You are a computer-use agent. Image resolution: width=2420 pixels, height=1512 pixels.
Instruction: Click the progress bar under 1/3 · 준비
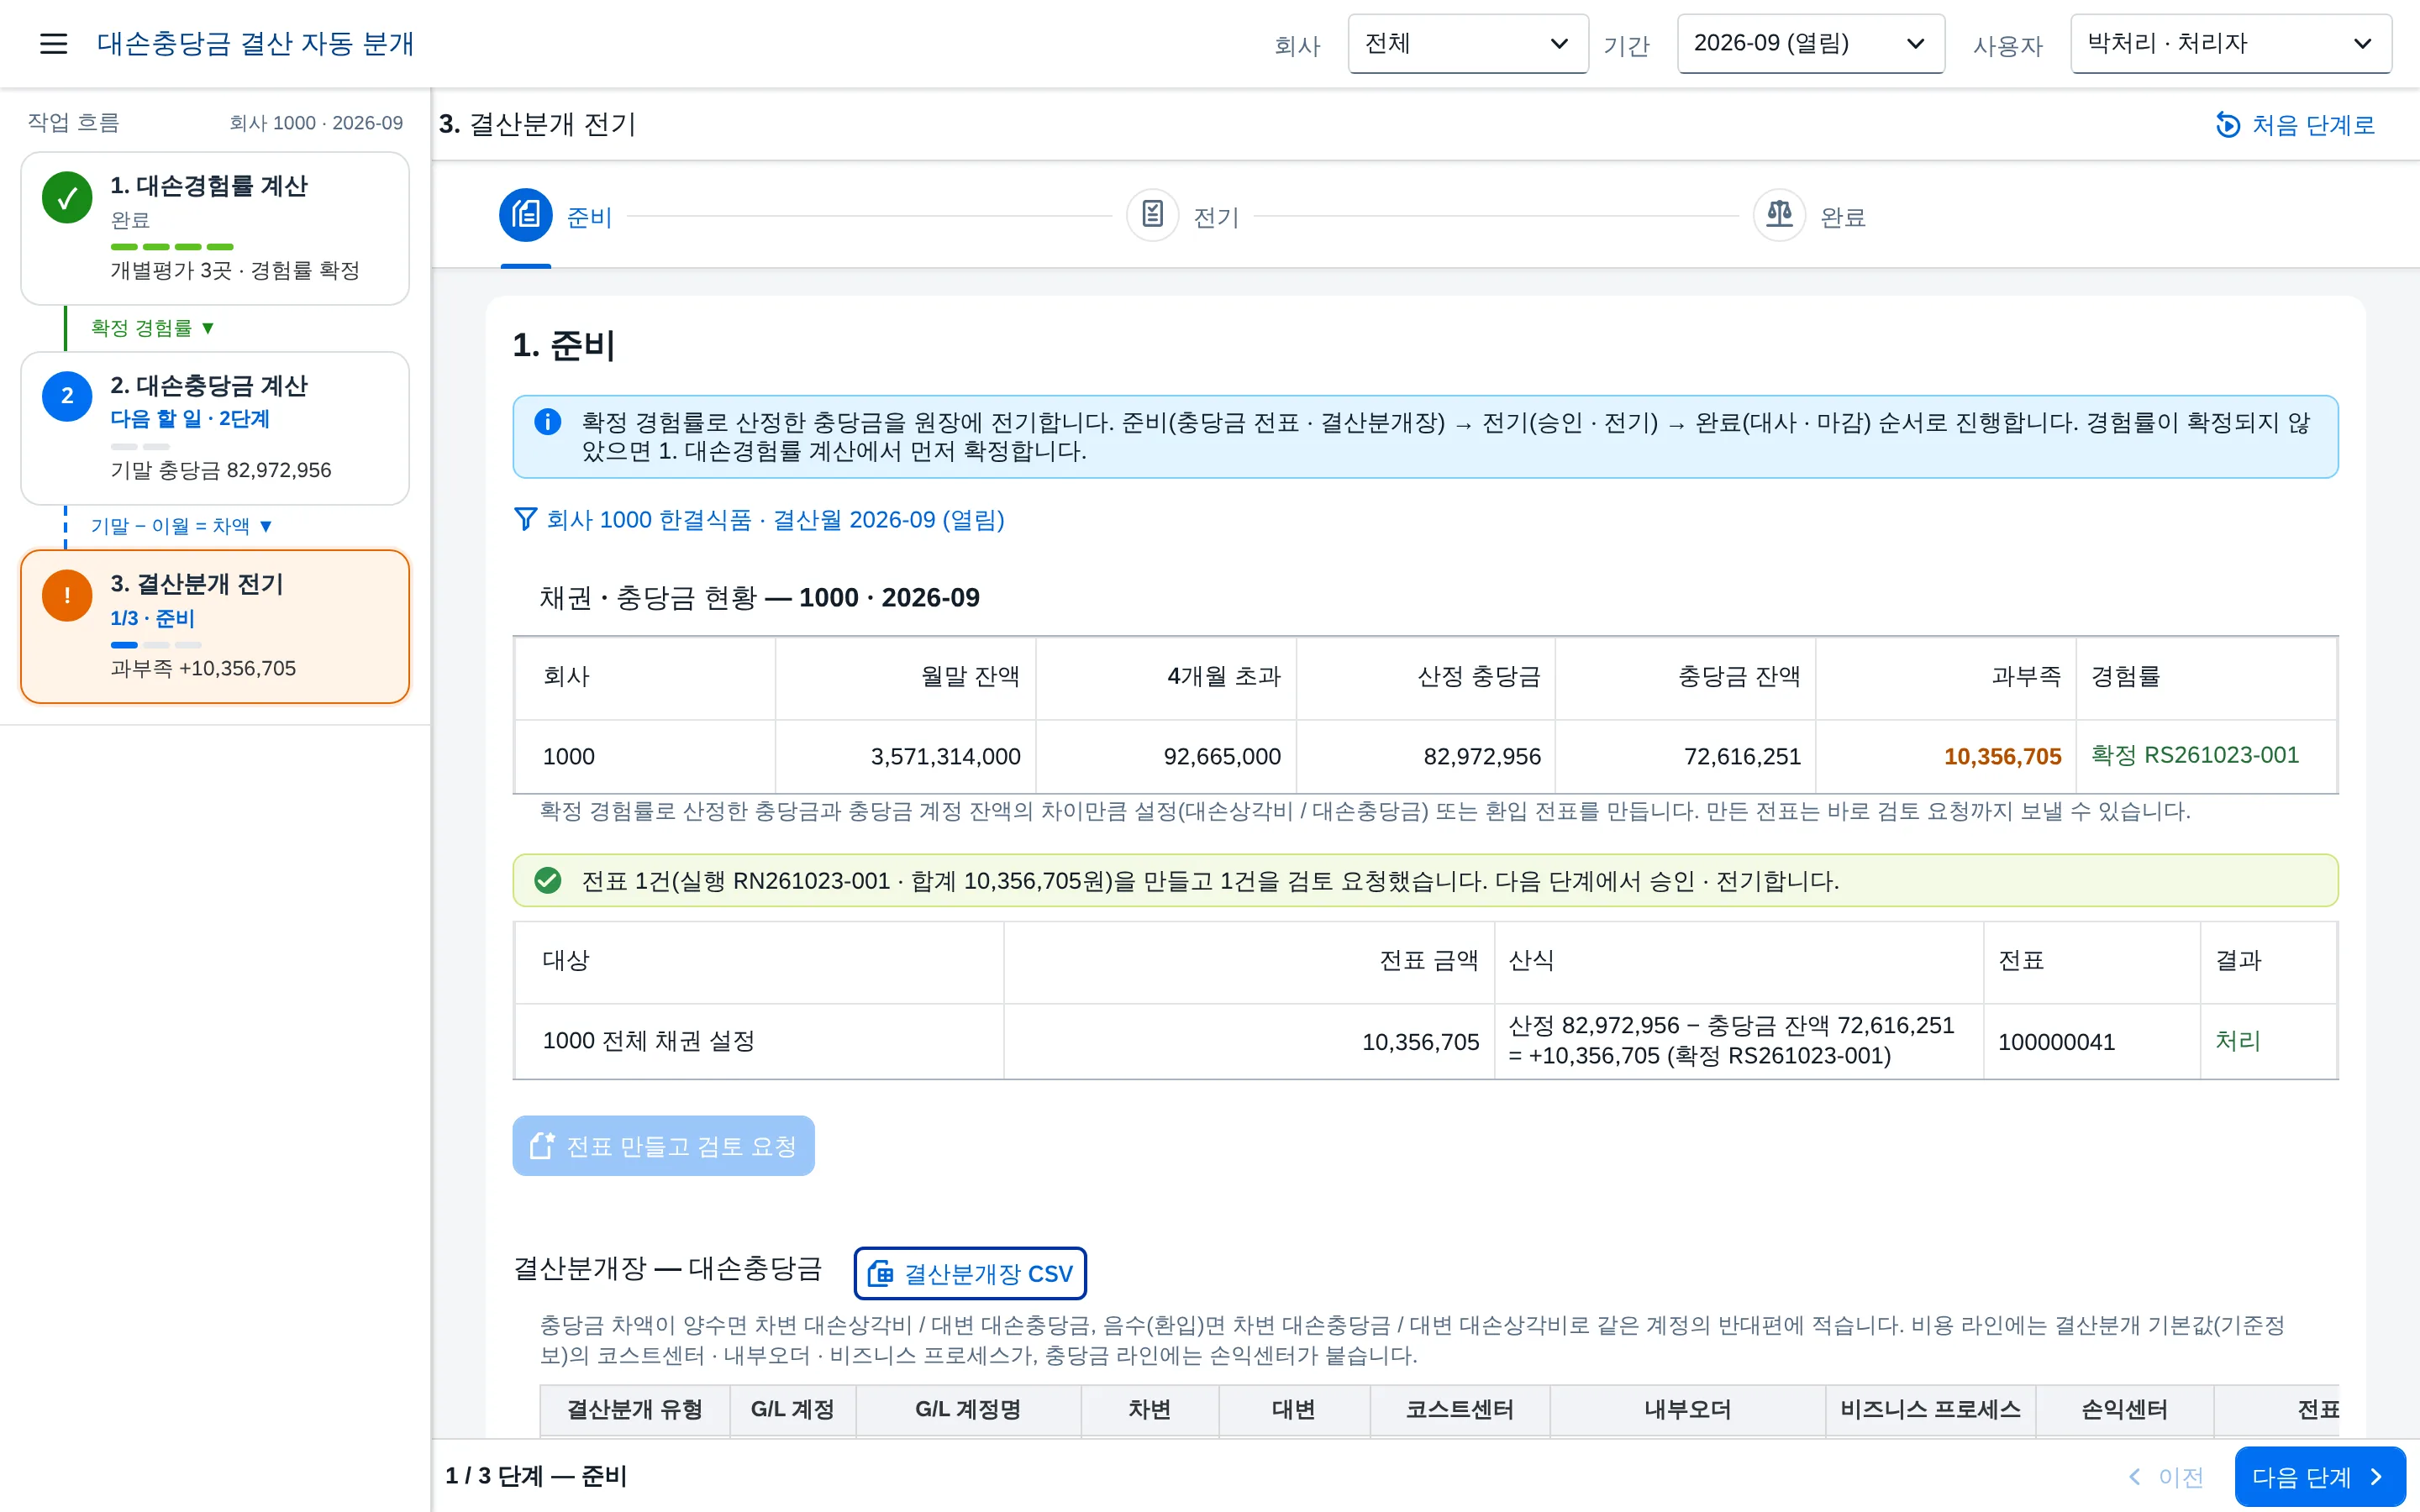pyautogui.click(x=156, y=645)
